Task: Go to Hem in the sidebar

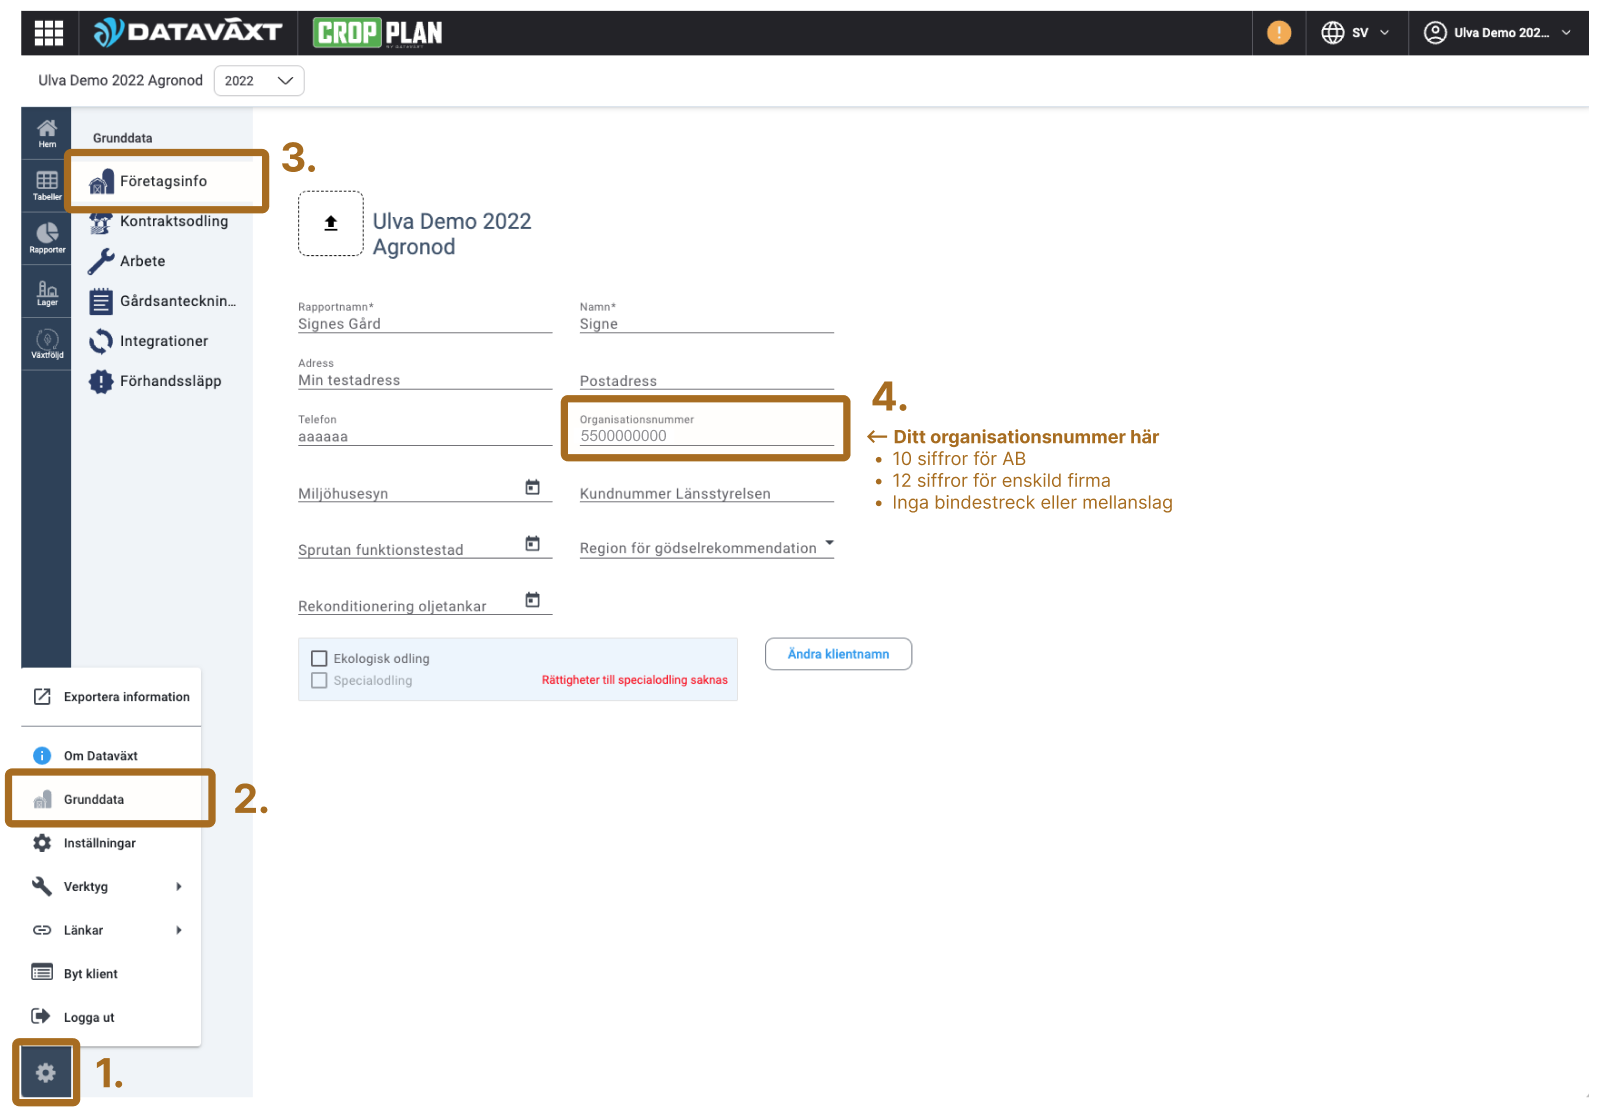Action: (47, 133)
